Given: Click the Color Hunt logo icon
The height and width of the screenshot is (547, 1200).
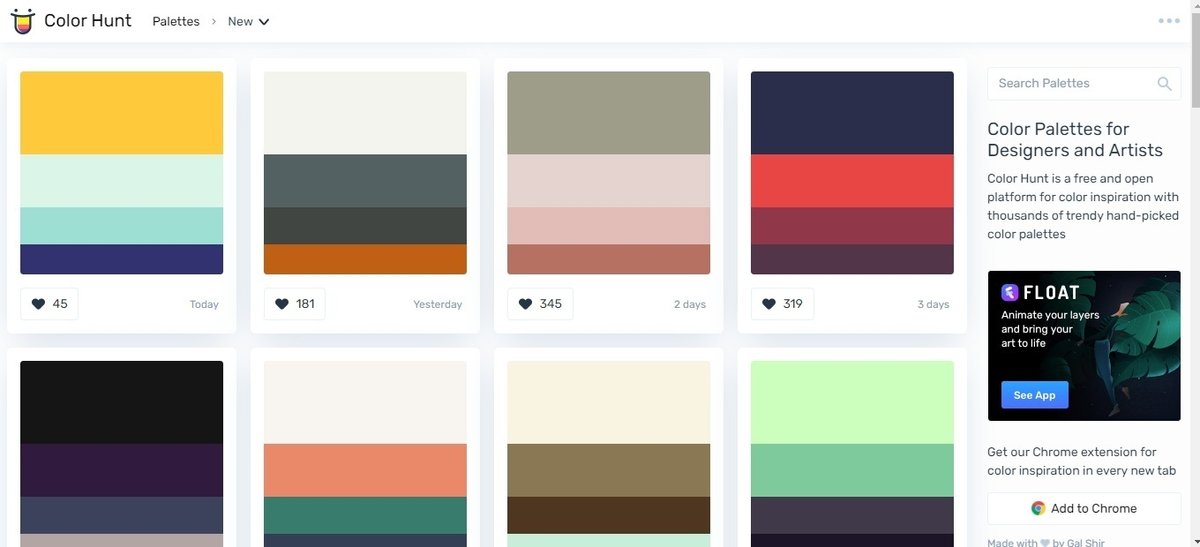Looking at the screenshot, I should 22,20.
